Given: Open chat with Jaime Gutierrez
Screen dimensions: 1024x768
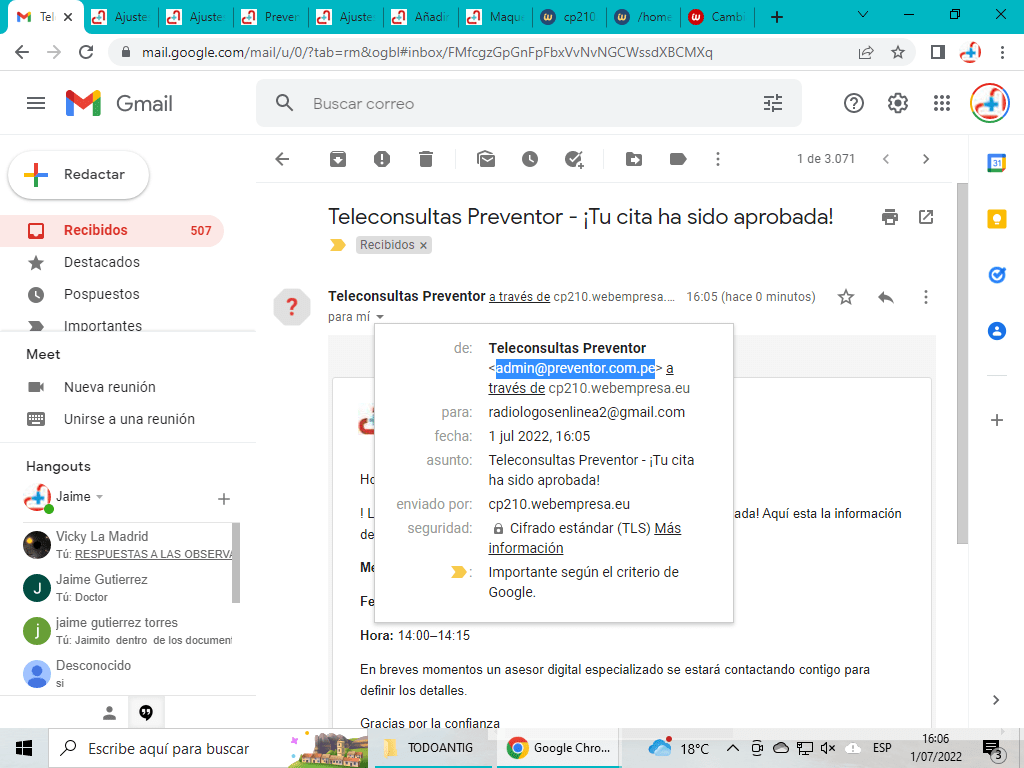Looking at the screenshot, I should click(127, 588).
